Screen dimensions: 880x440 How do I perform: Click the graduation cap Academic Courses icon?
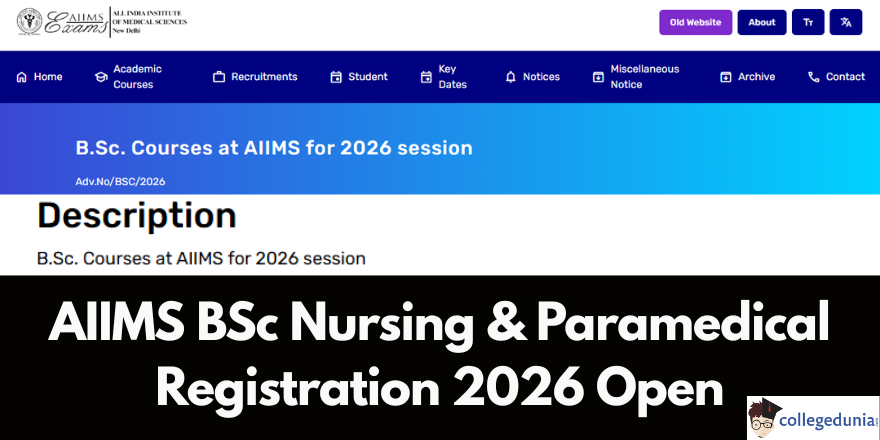tap(101, 77)
